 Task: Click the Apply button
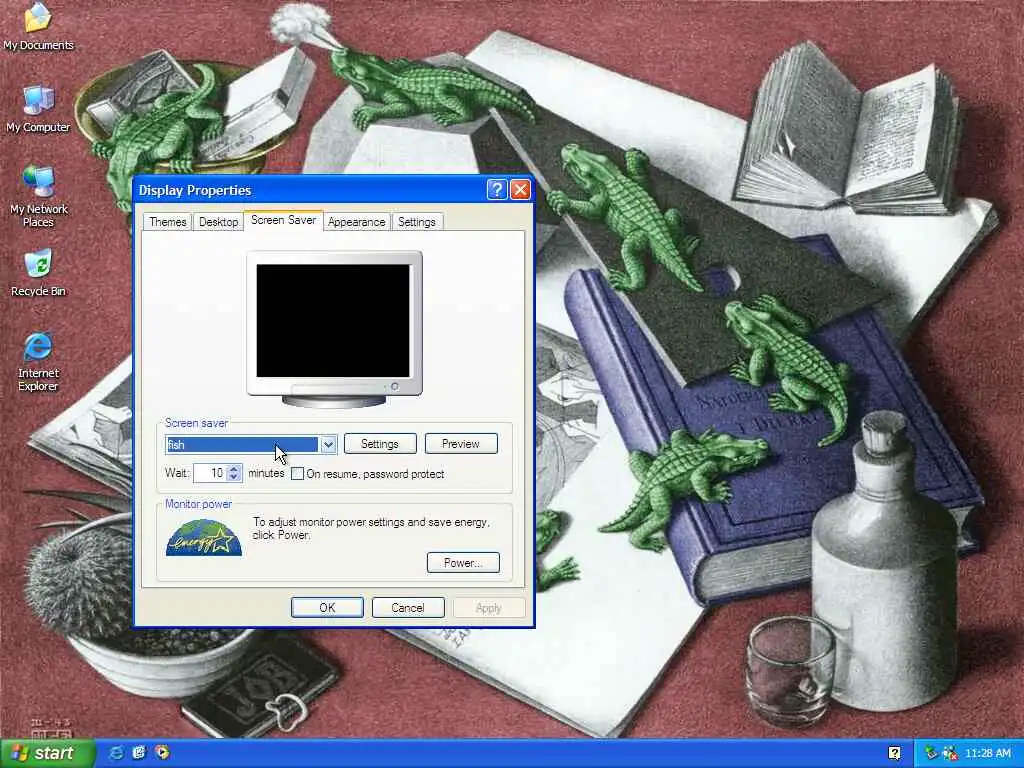point(488,608)
